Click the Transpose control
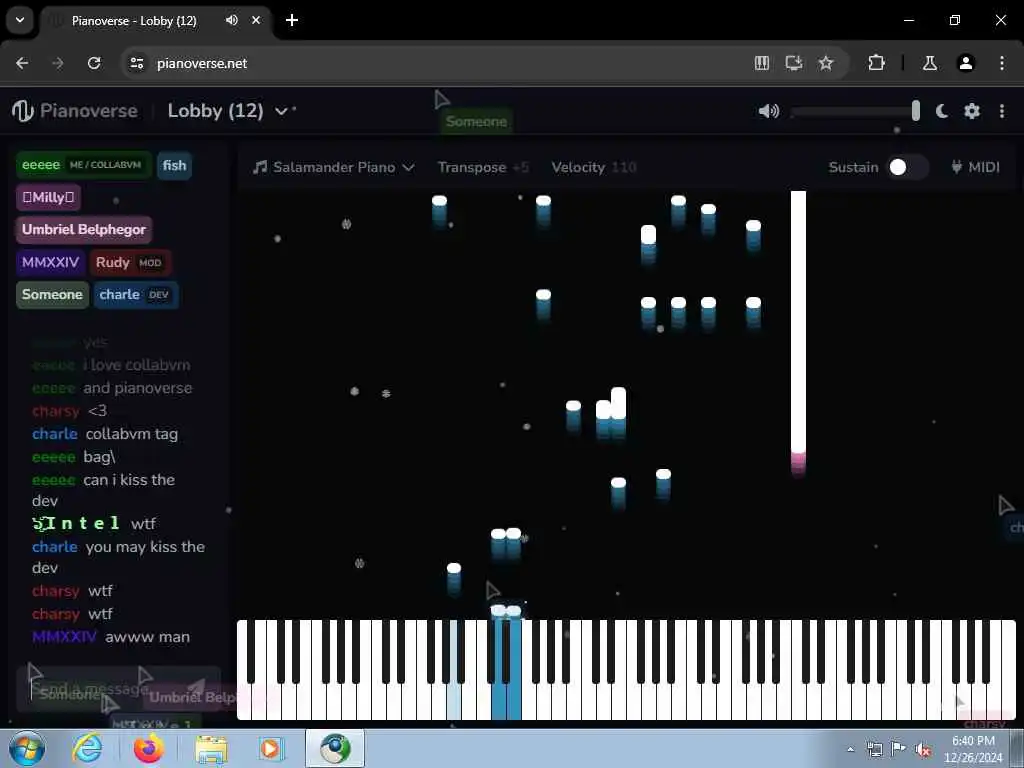 483,167
